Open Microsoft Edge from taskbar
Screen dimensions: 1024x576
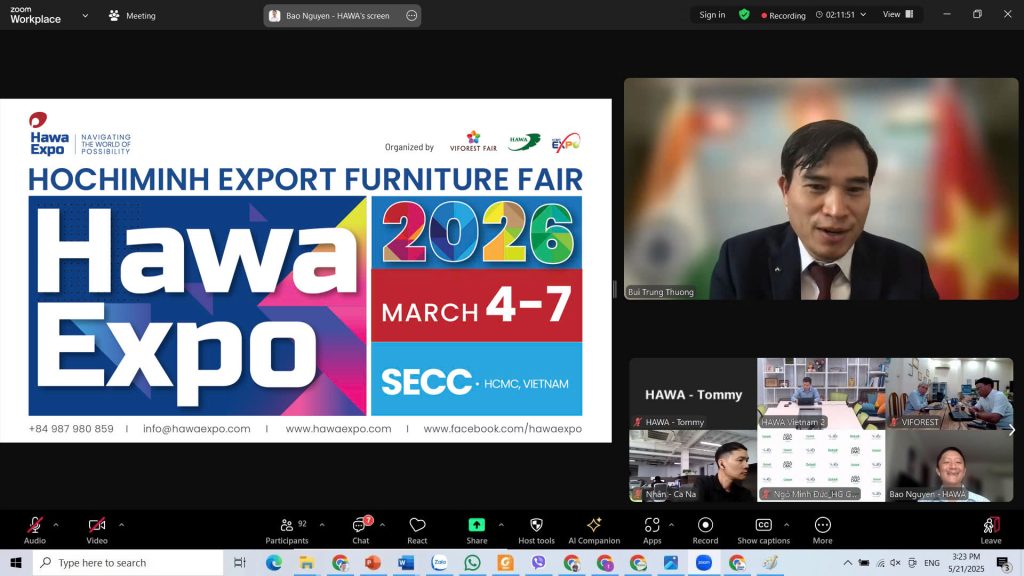(274, 562)
